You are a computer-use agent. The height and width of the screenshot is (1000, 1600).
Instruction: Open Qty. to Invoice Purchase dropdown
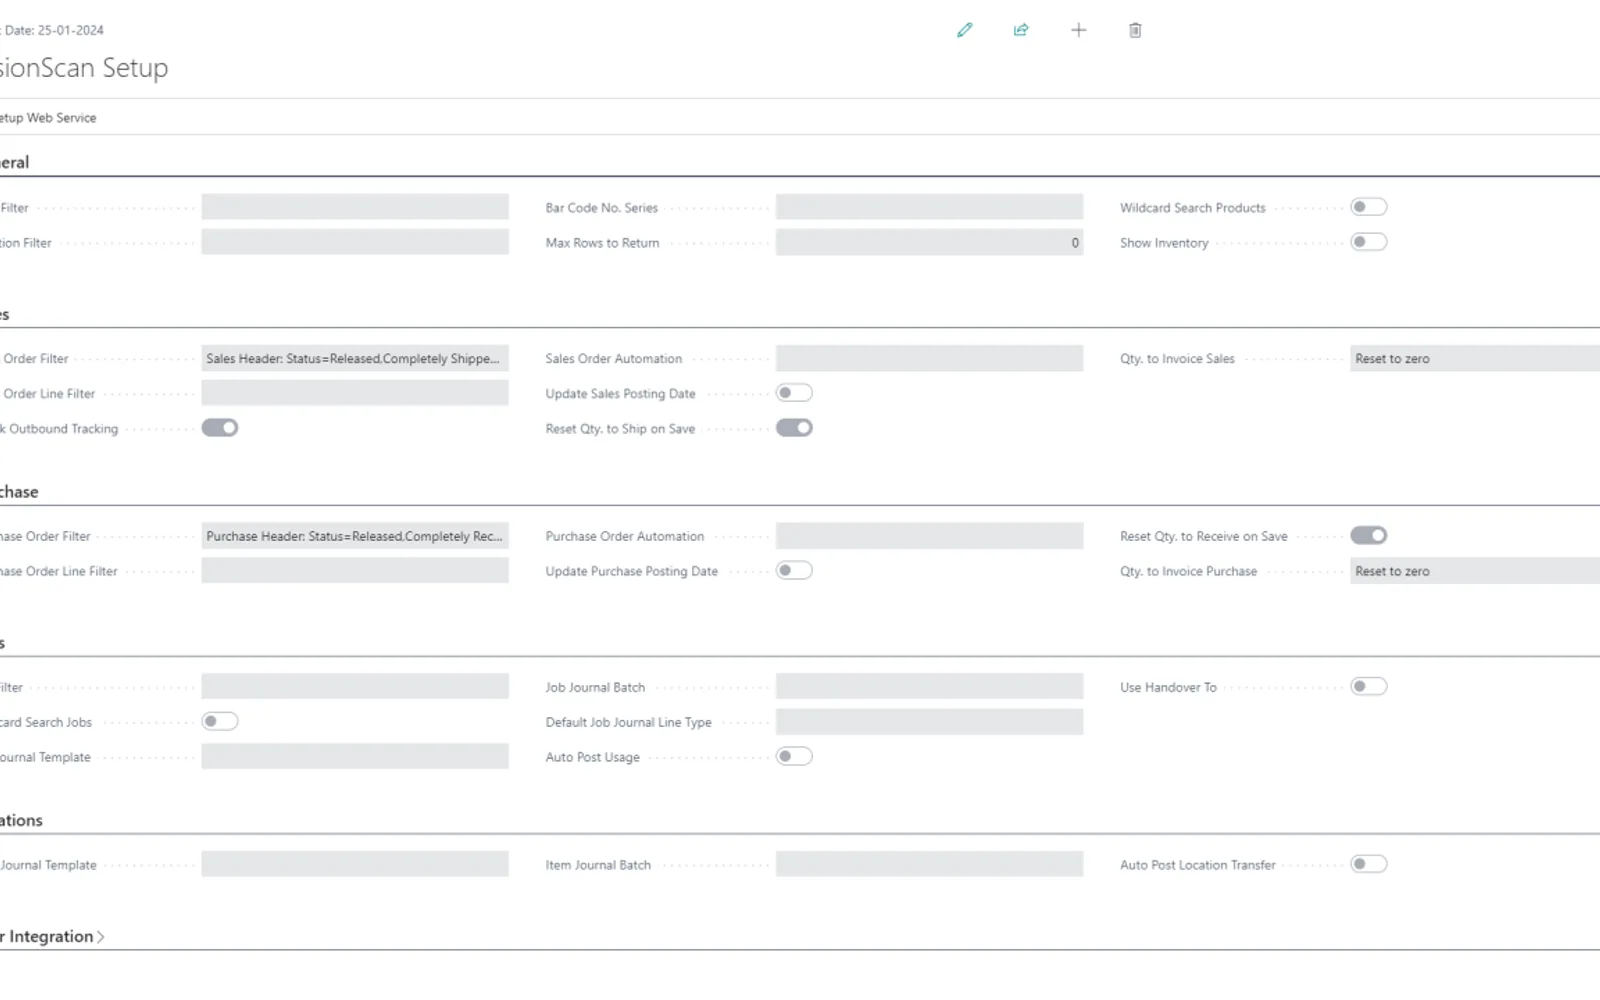1475,571
